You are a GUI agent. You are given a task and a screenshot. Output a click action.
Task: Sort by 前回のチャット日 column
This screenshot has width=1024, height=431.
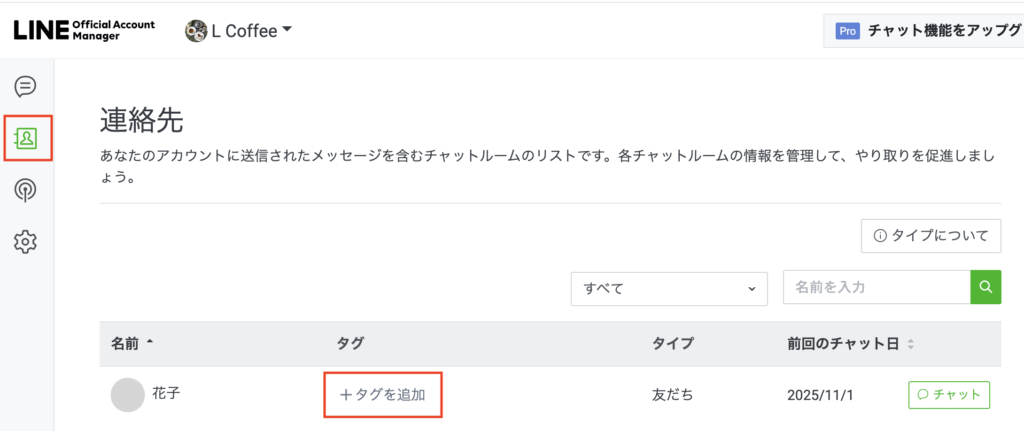pos(850,343)
